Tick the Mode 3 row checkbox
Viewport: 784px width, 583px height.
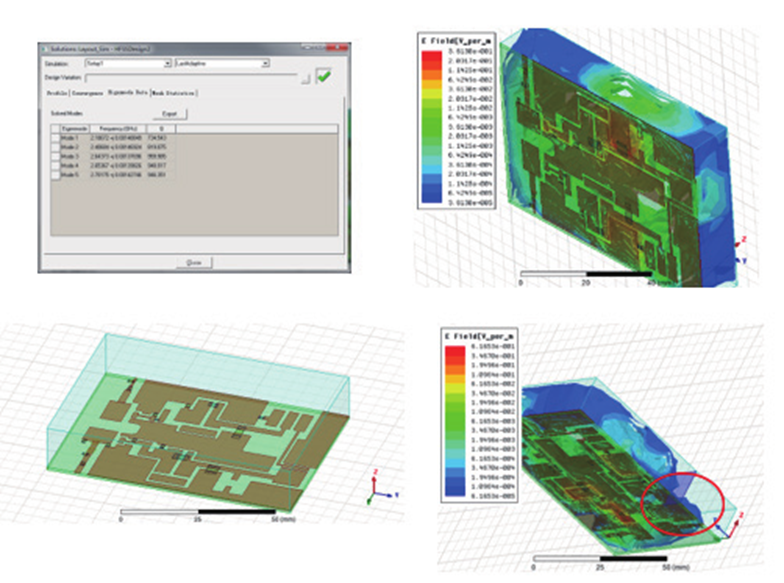(x=55, y=156)
